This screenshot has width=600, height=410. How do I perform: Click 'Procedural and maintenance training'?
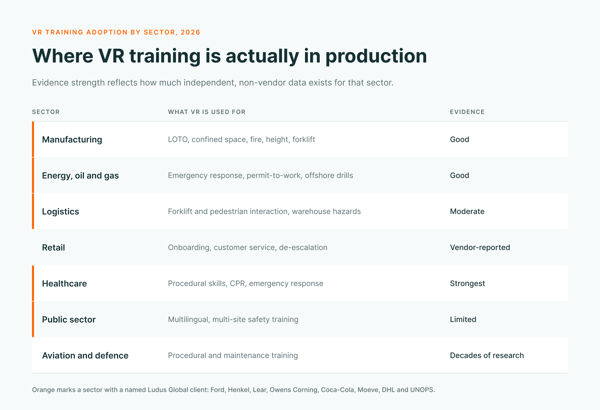tap(233, 355)
